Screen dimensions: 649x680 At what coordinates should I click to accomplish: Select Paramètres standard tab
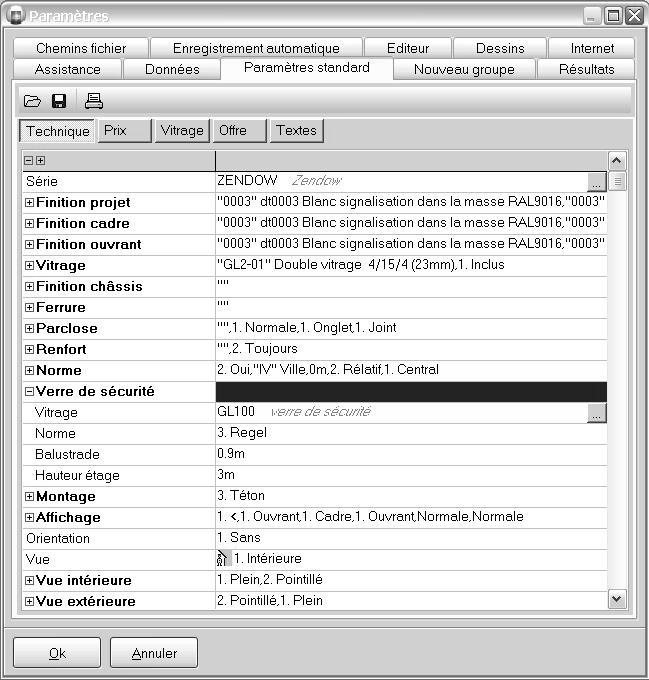pyautogui.click(x=307, y=68)
